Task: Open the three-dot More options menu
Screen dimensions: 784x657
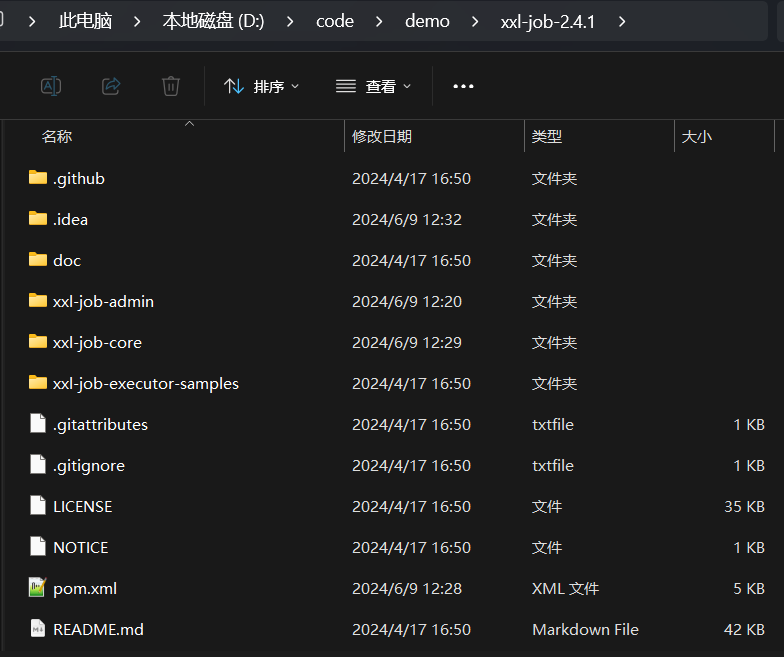Action: [x=463, y=87]
